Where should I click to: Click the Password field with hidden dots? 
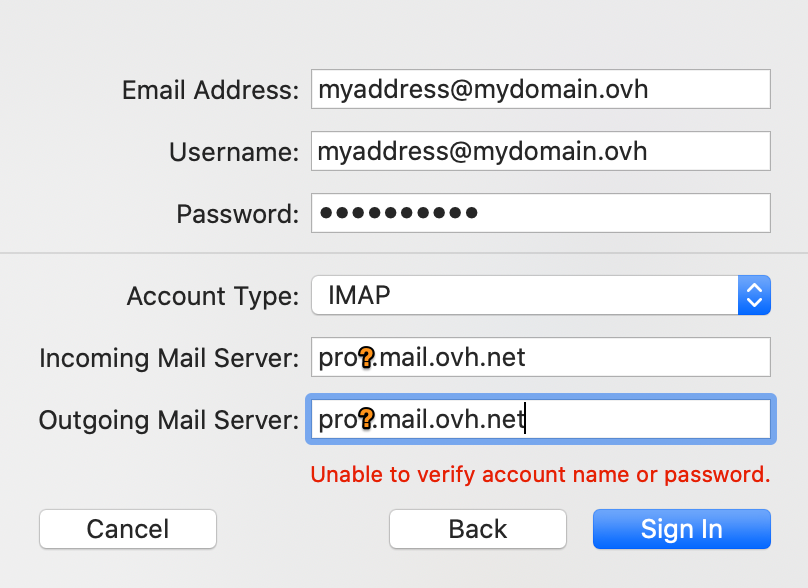(x=540, y=212)
